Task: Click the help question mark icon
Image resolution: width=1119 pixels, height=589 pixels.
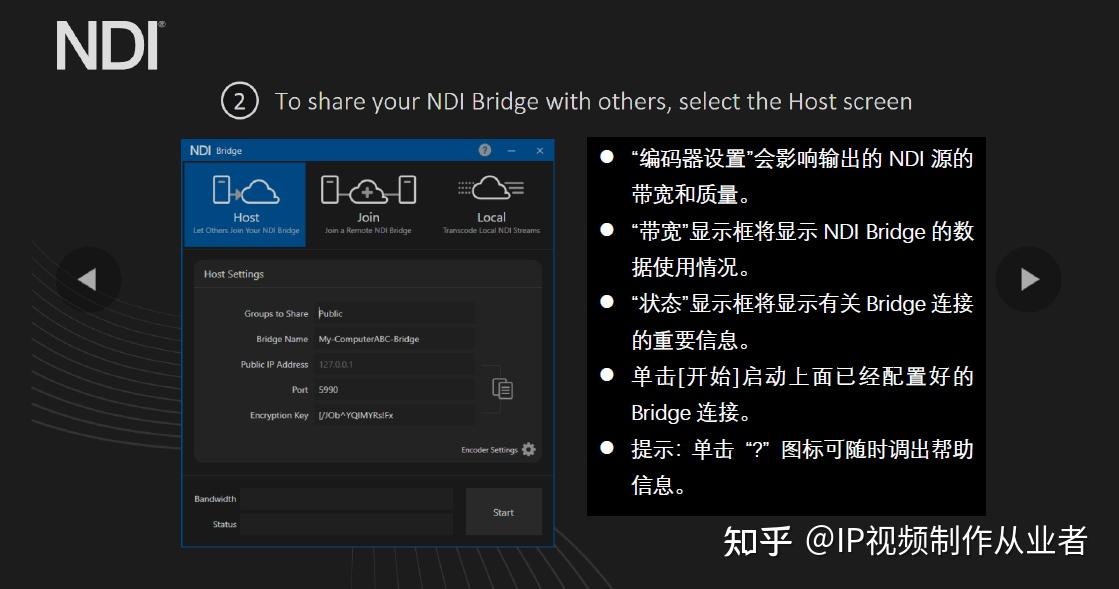Action: (x=485, y=149)
